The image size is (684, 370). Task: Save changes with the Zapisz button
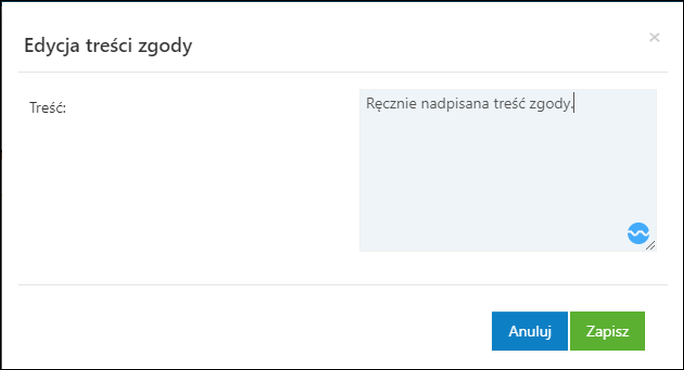click(607, 331)
